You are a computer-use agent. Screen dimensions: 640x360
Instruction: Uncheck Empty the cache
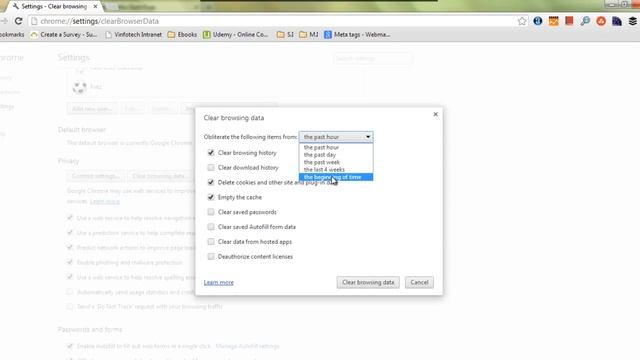[x=211, y=197]
